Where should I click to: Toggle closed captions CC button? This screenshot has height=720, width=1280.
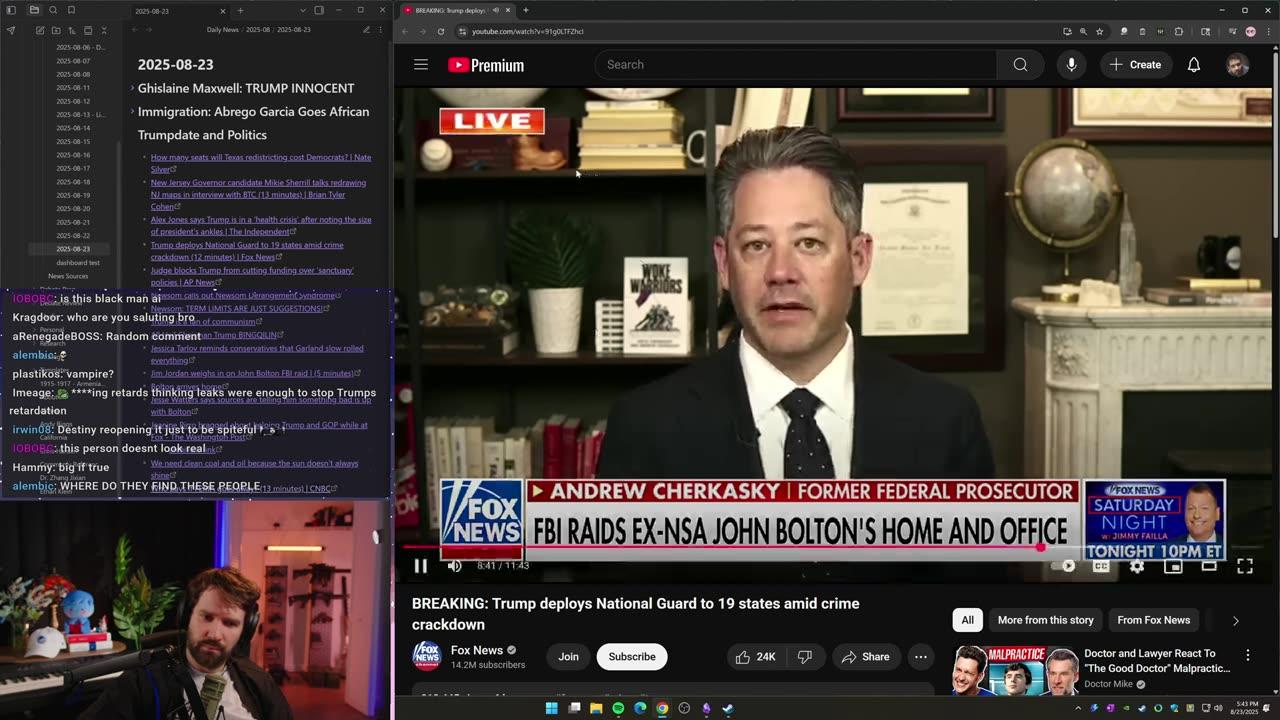click(1101, 566)
